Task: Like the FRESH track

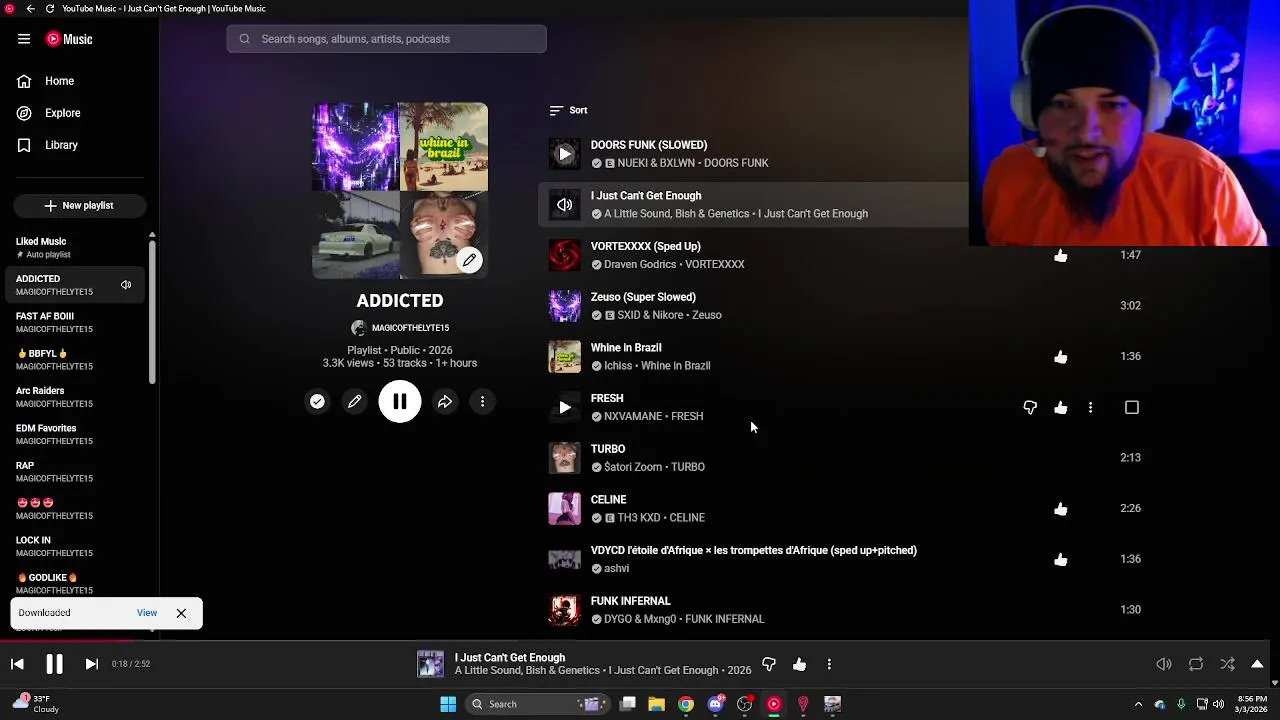Action: coord(1060,408)
